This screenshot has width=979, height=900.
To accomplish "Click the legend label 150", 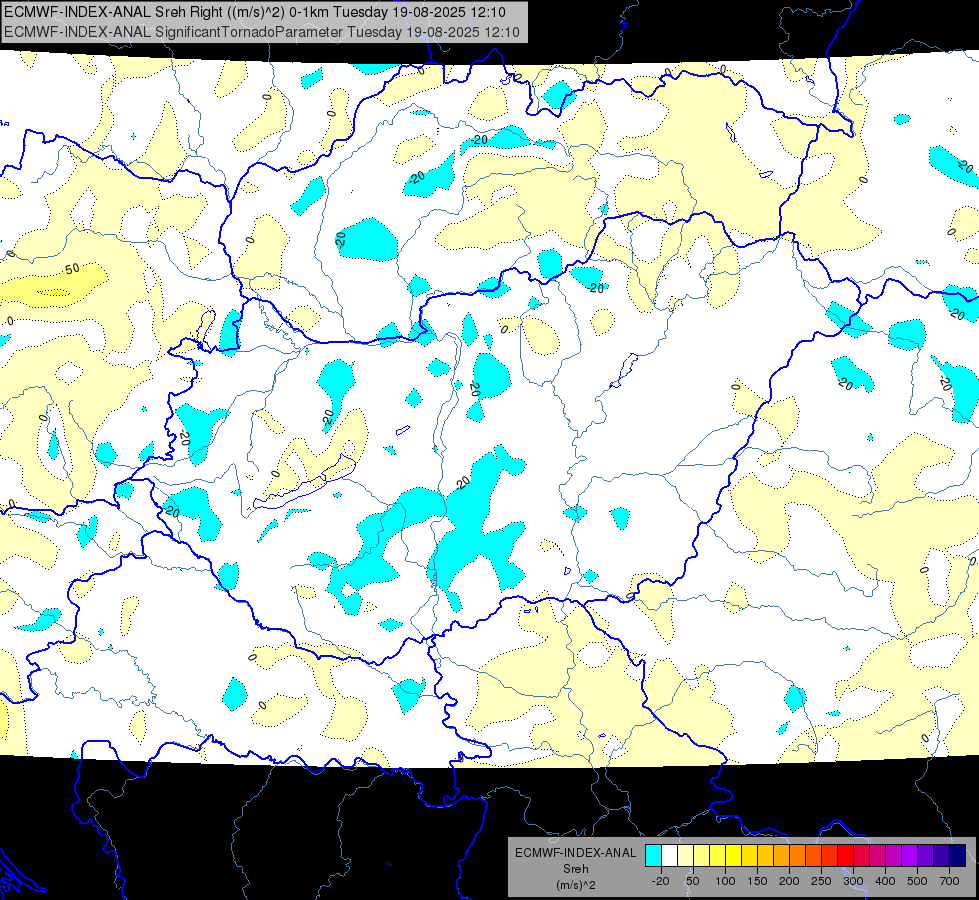I will tap(757, 881).
